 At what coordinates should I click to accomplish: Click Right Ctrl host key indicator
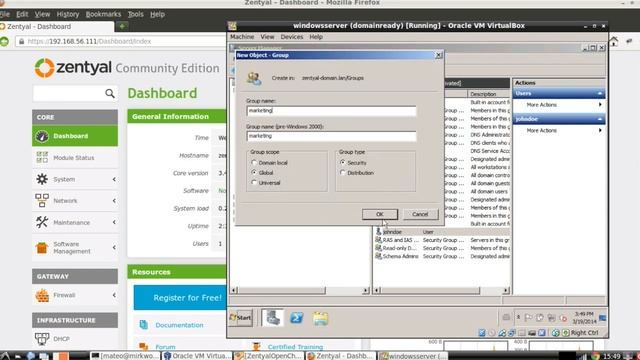(584, 333)
